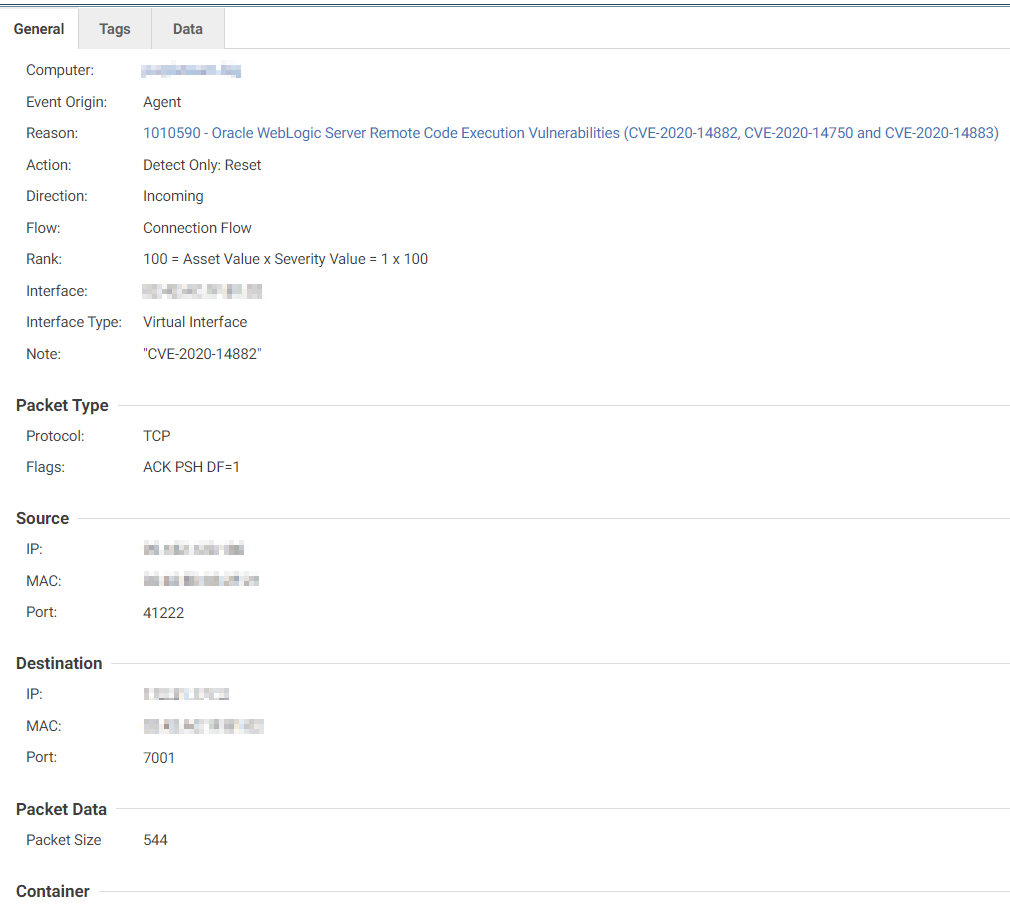Image resolution: width=1010 pixels, height=906 pixels.
Task: Open the Data tab
Action: point(187,29)
